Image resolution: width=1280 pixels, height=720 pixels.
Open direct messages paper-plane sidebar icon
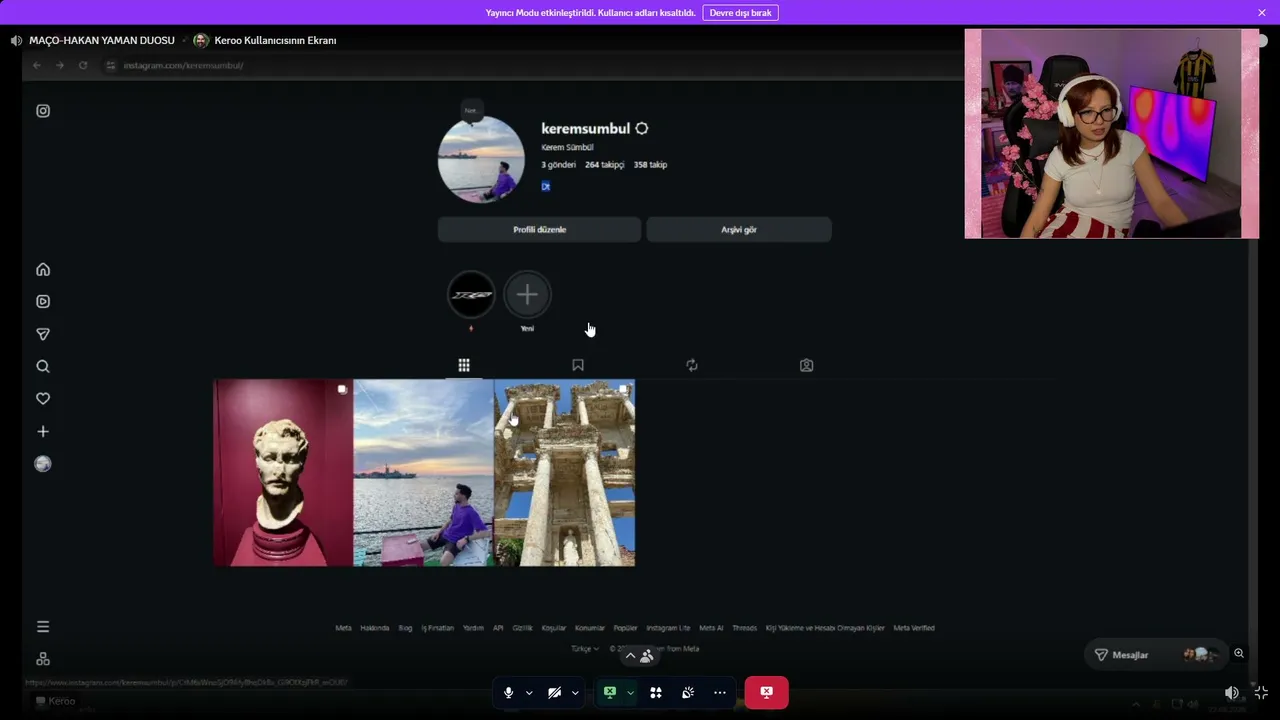click(x=43, y=334)
